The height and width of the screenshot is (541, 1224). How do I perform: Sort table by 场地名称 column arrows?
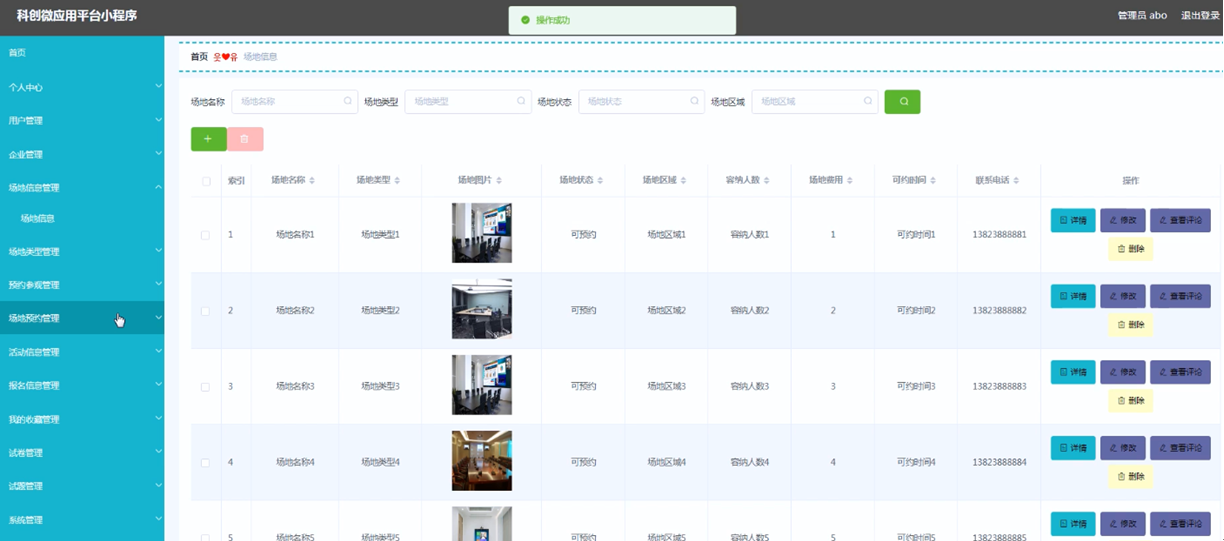tap(312, 181)
